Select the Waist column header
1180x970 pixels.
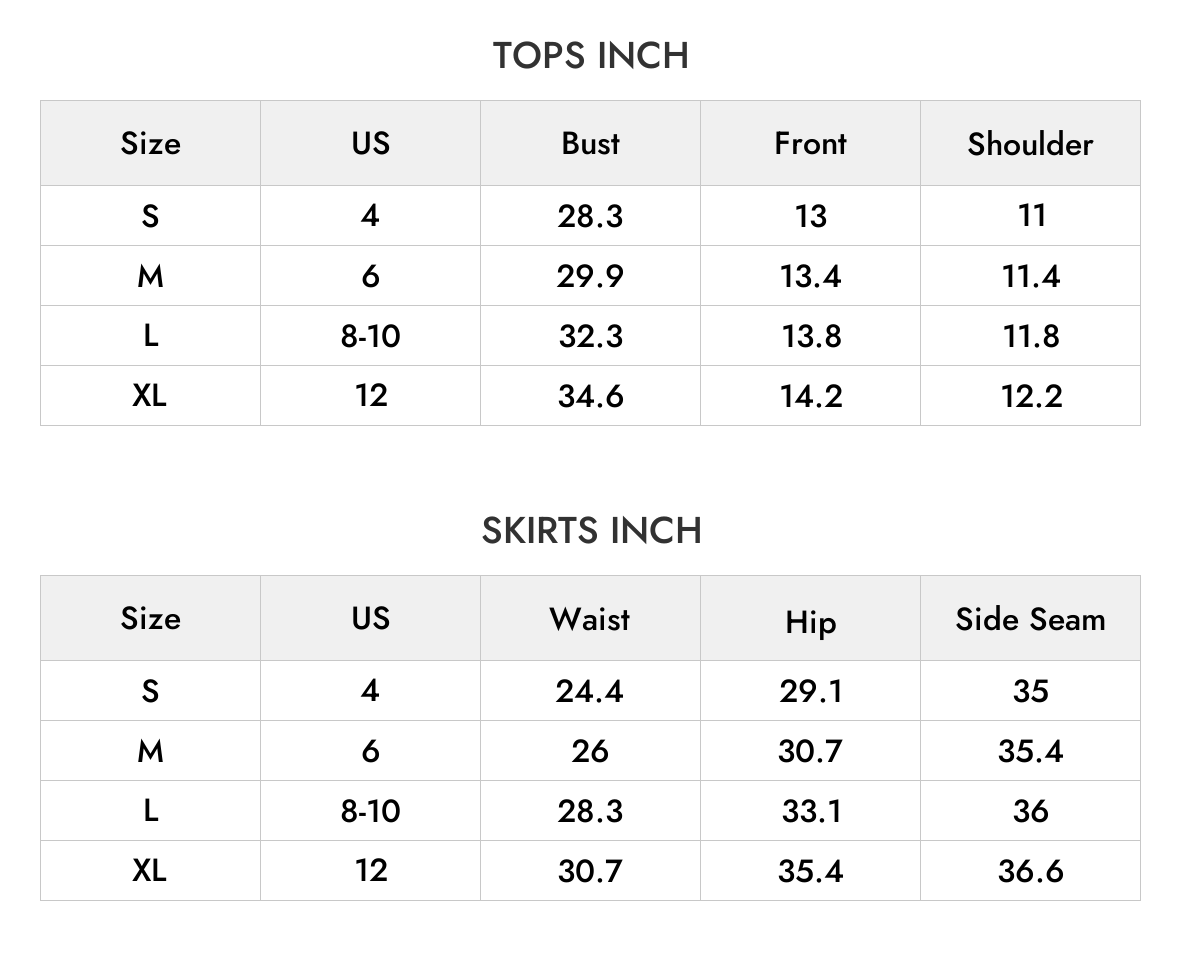590,619
